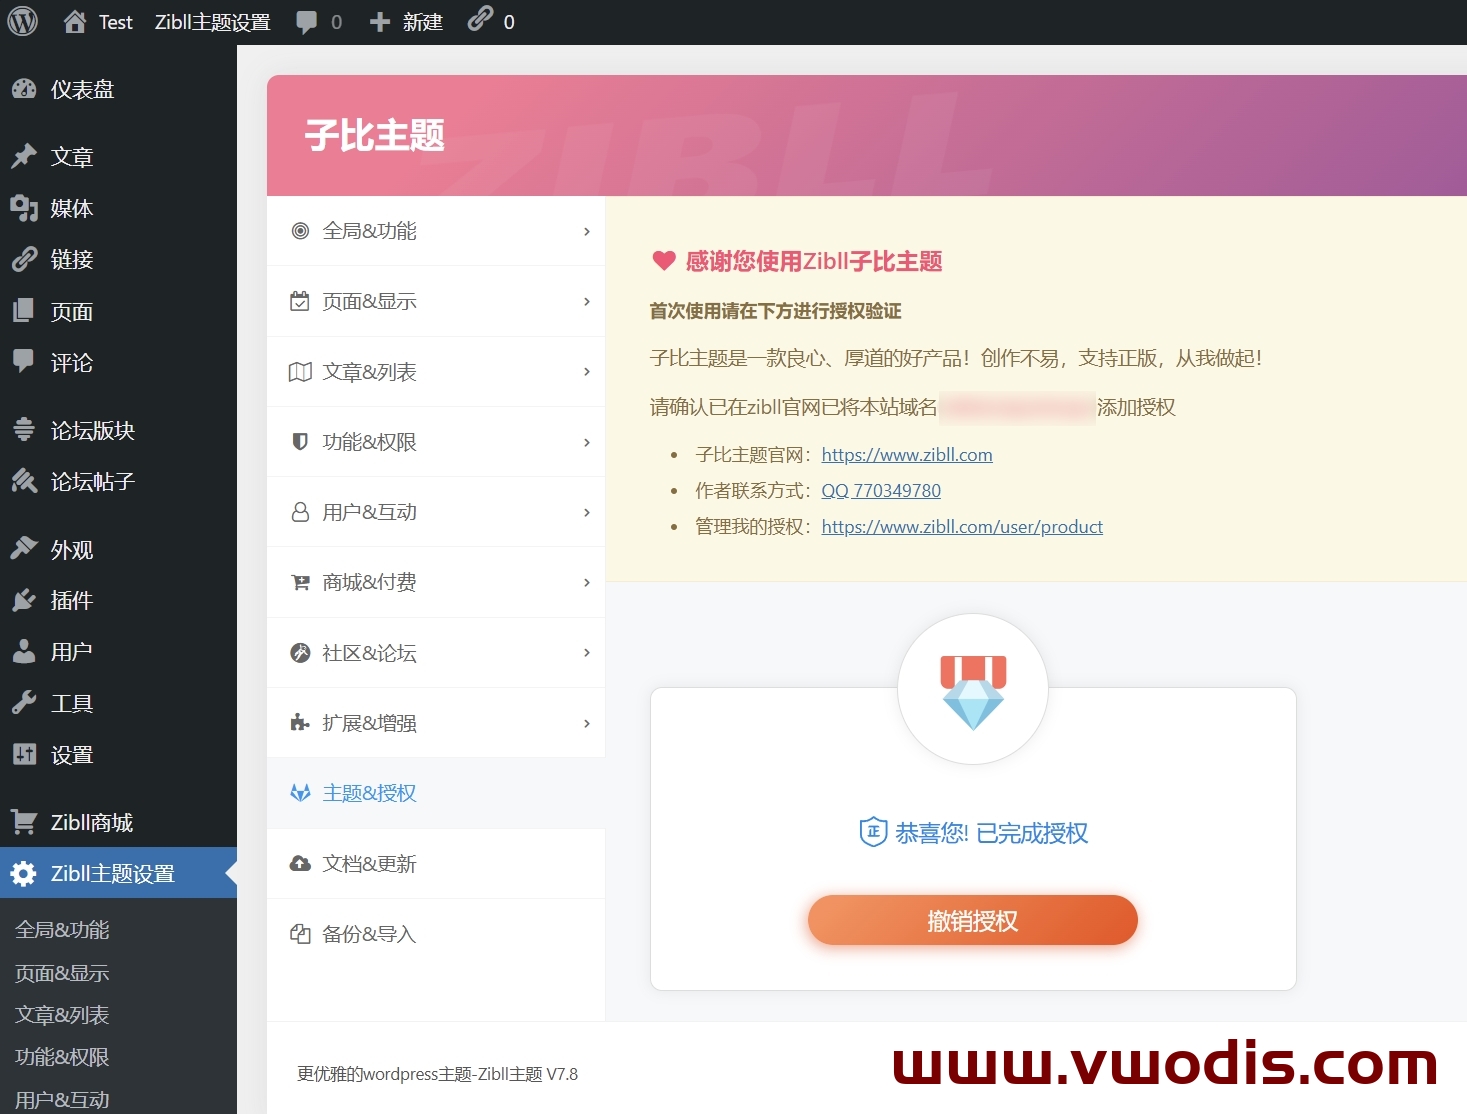Click the comments bubble in admin bar
This screenshot has height=1114, width=1467.
point(307,21)
